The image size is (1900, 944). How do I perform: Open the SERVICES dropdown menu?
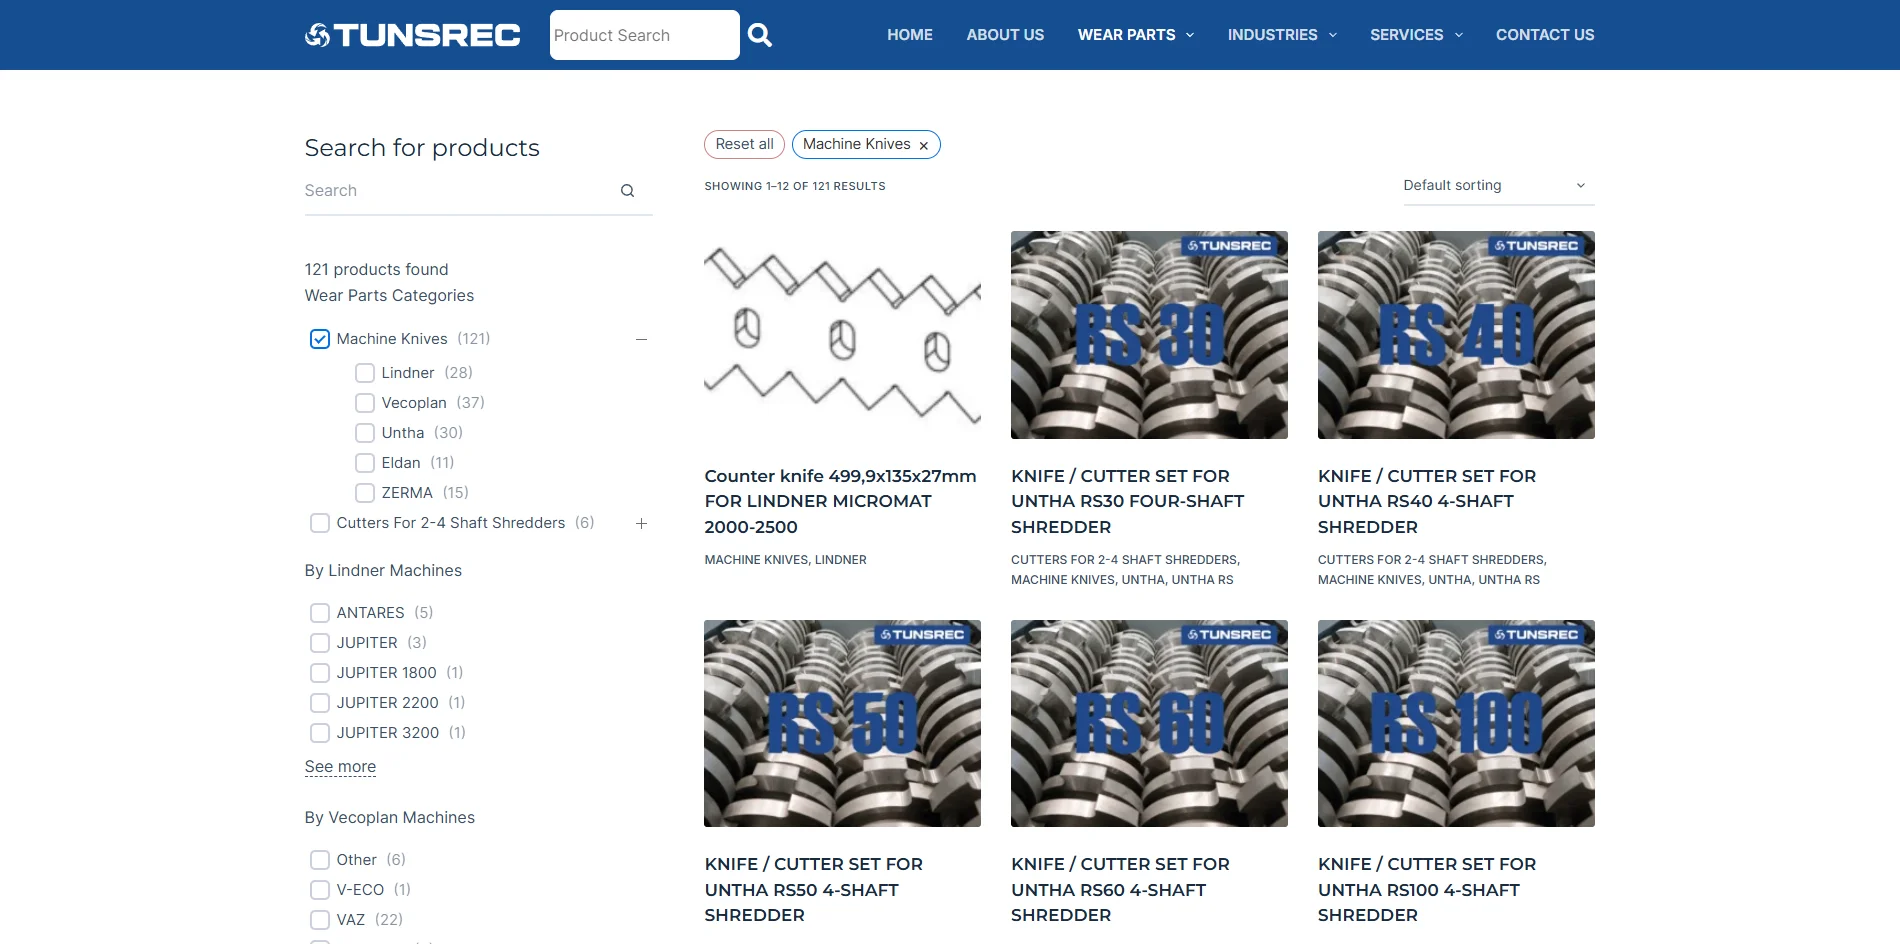[x=1416, y=35]
